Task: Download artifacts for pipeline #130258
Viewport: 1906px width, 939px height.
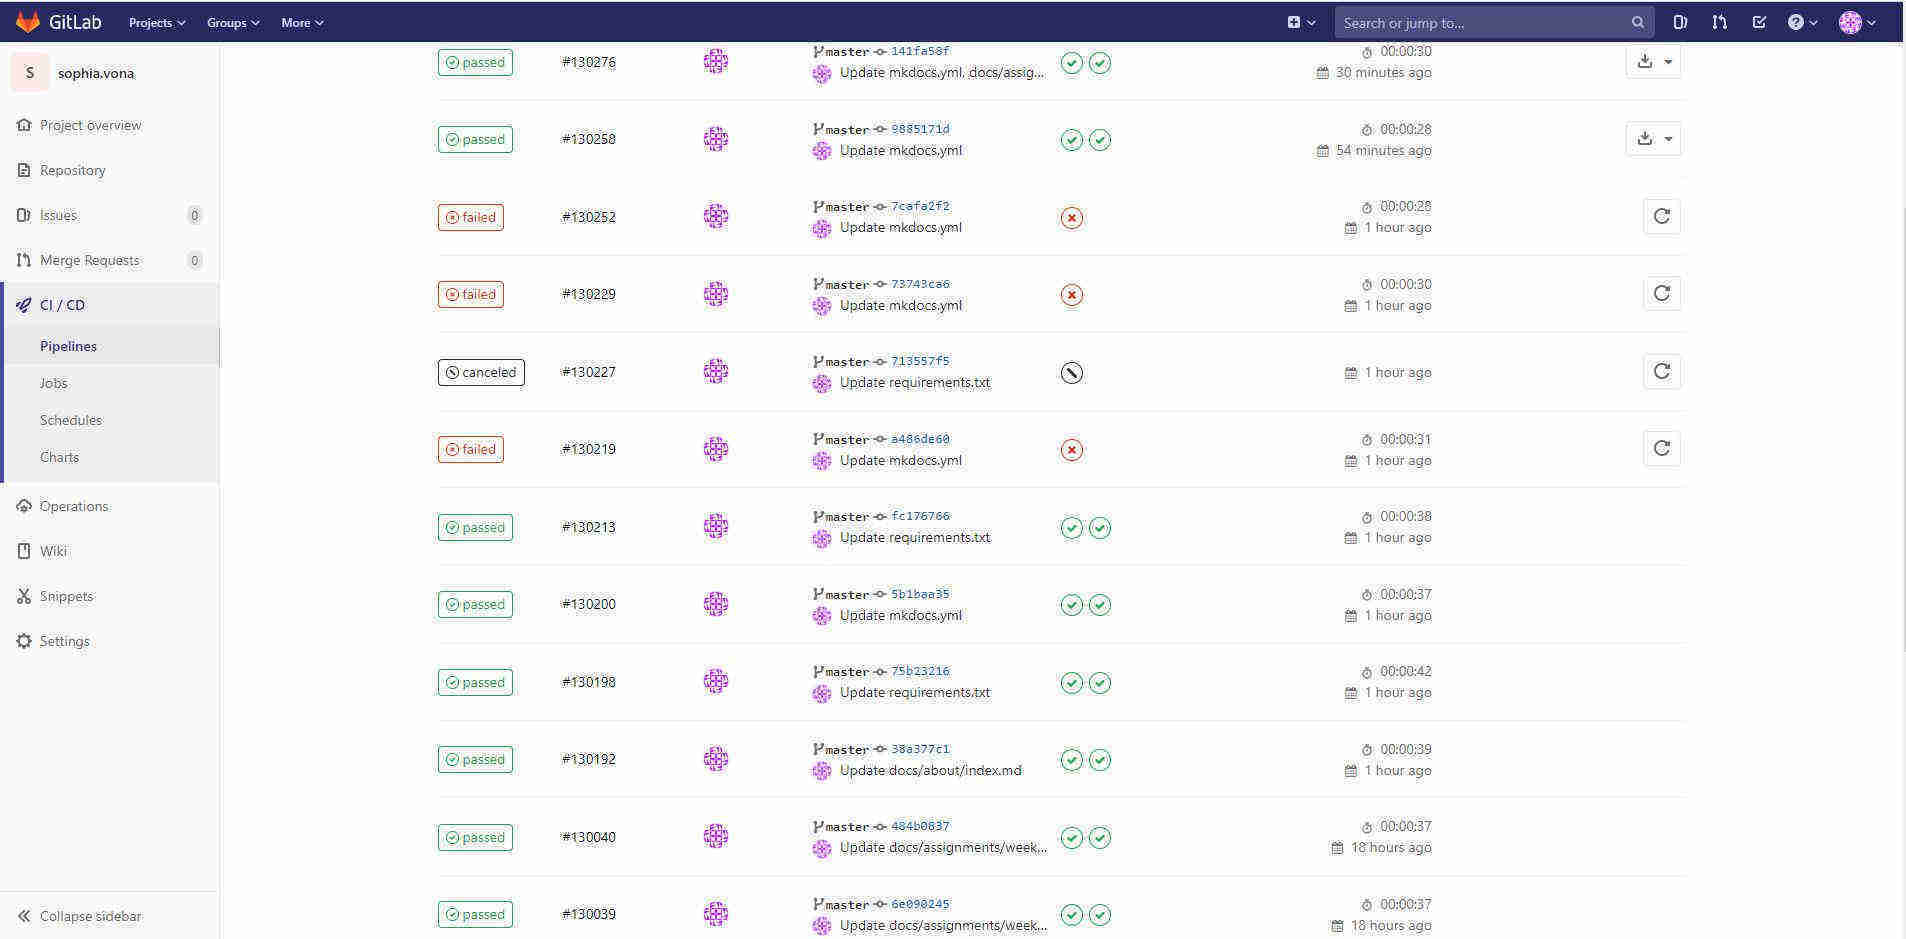Action: tap(1653, 138)
